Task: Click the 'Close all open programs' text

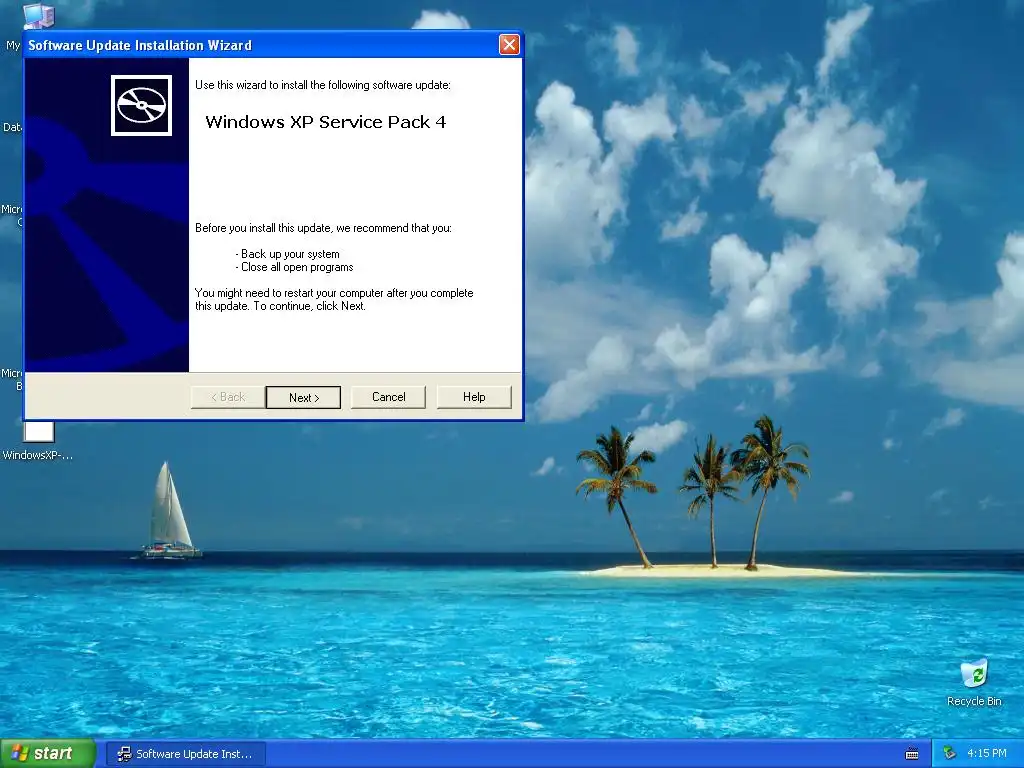Action: [x=297, y=267]
